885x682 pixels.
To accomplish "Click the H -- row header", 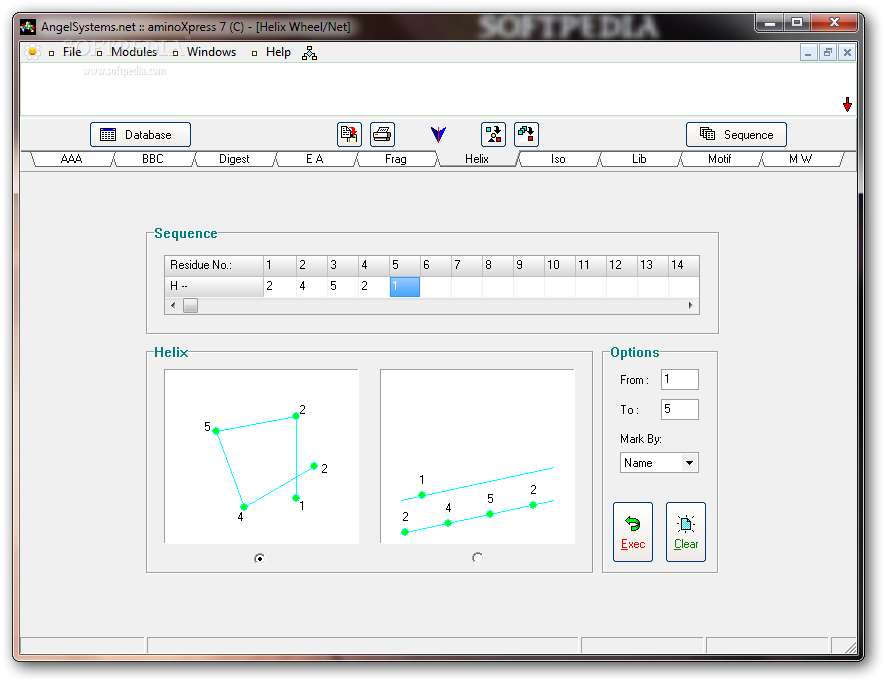I will (x=214, y=286).
